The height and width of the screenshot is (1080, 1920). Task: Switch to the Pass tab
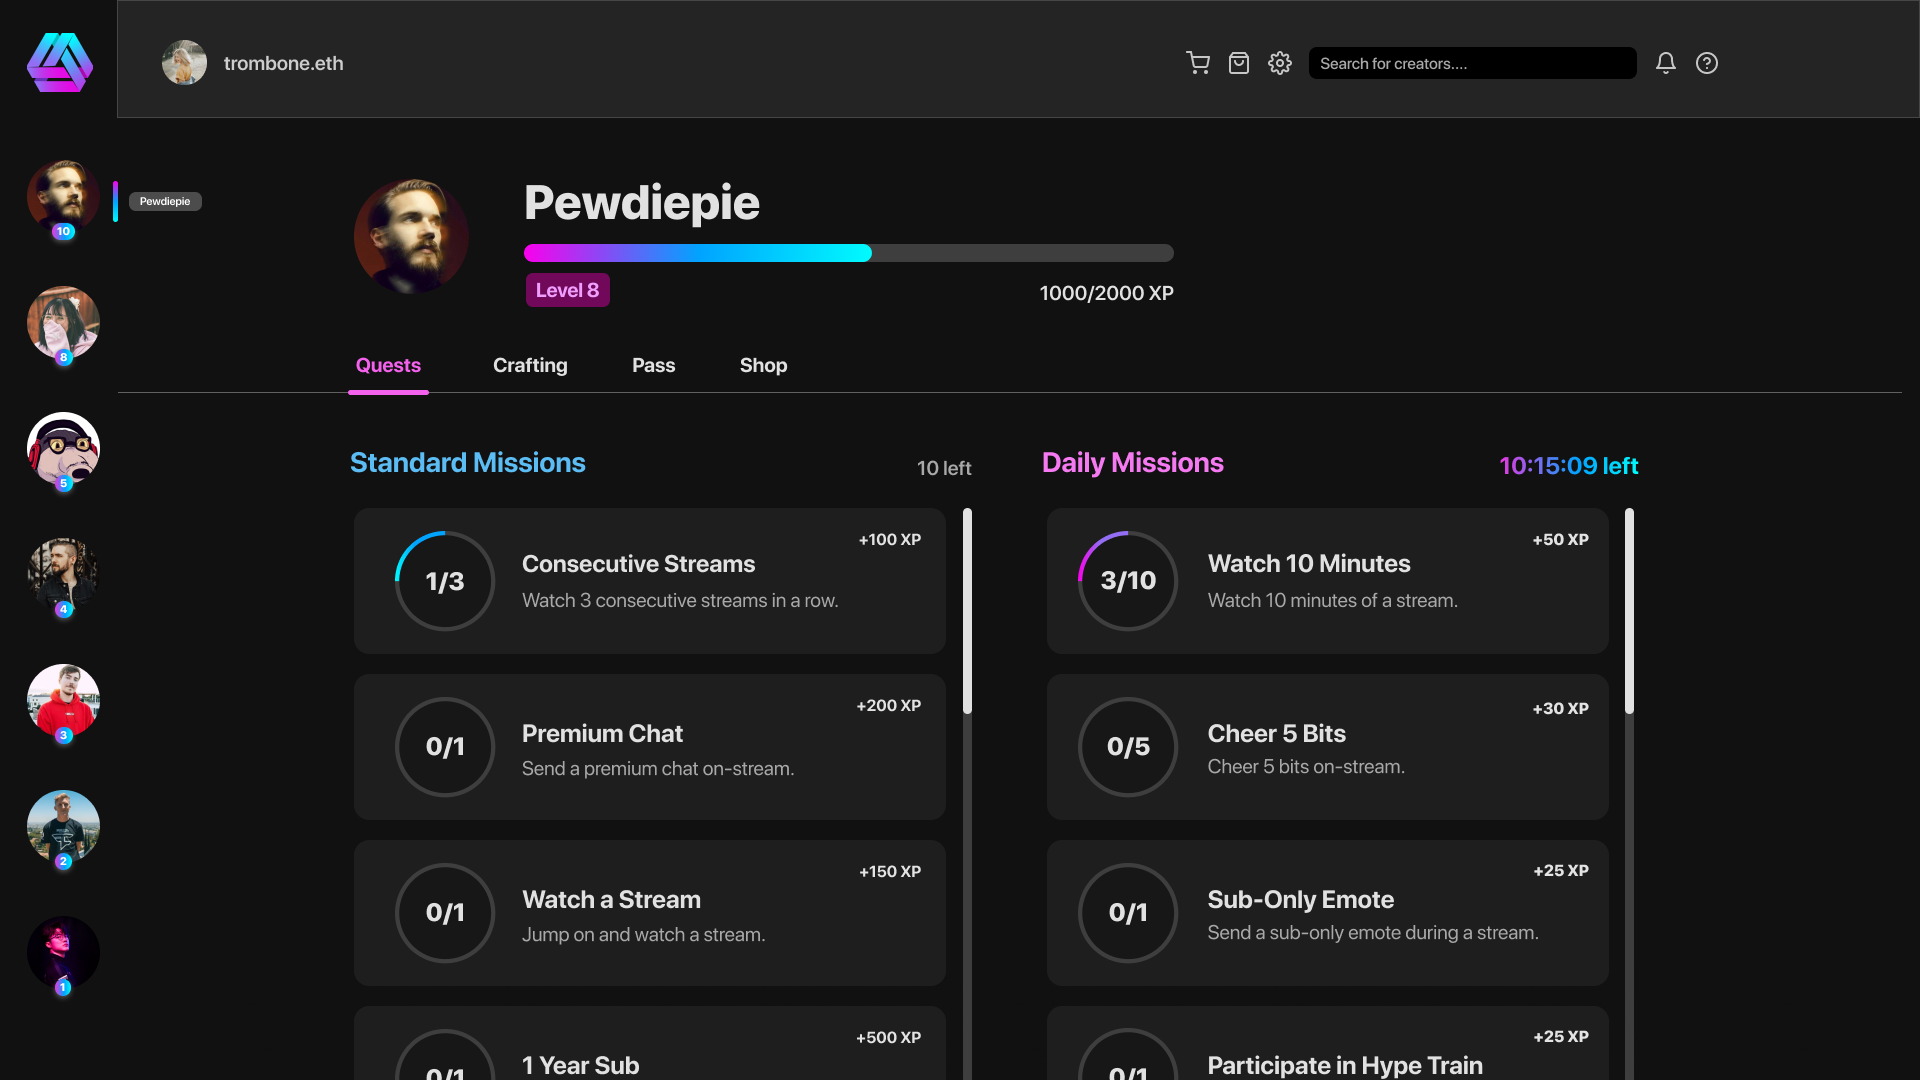[x=653, y=365]
